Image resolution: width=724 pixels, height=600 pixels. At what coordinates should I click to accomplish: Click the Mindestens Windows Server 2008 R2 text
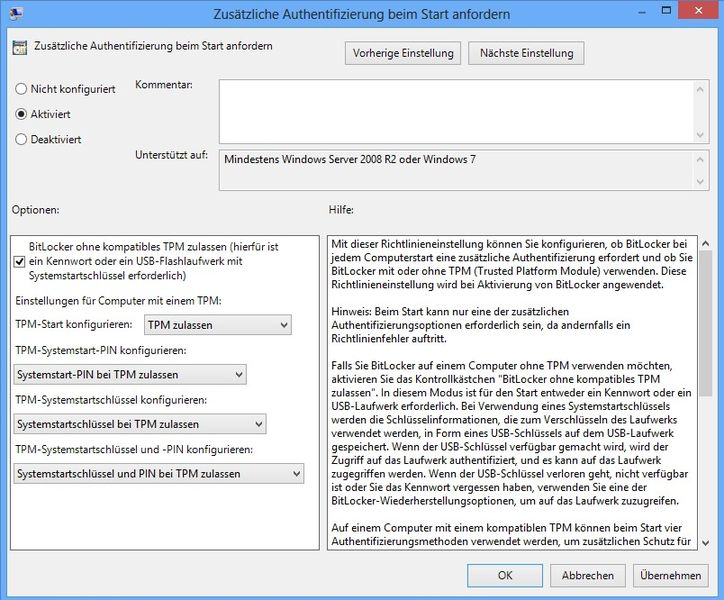coord(350,159)
